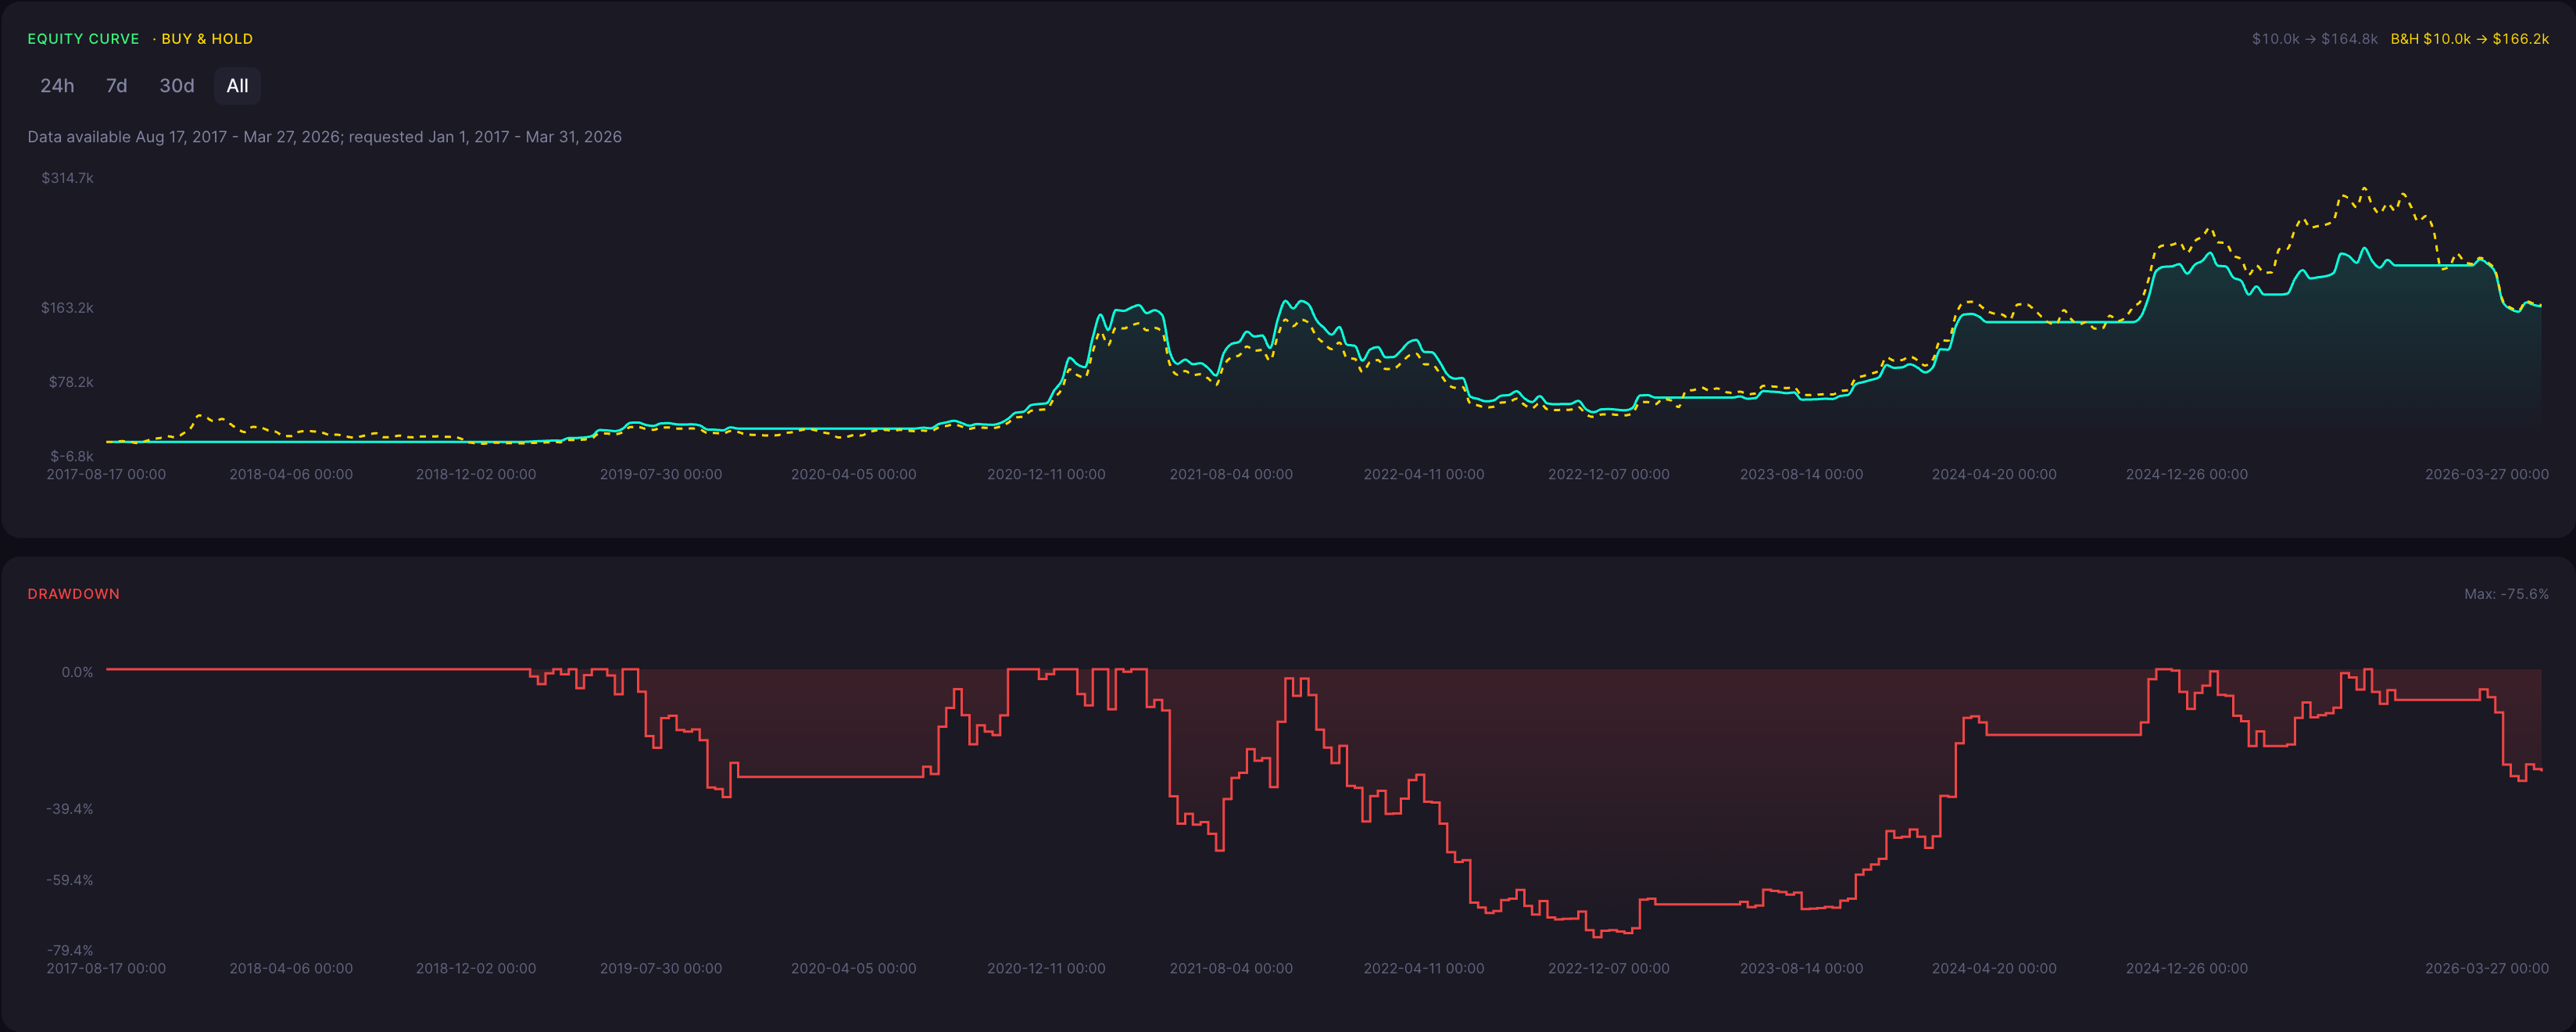2576x1032 pixels.
Task: Click the -39.4% drawdown axis label
Action: (x=69, y=809)
